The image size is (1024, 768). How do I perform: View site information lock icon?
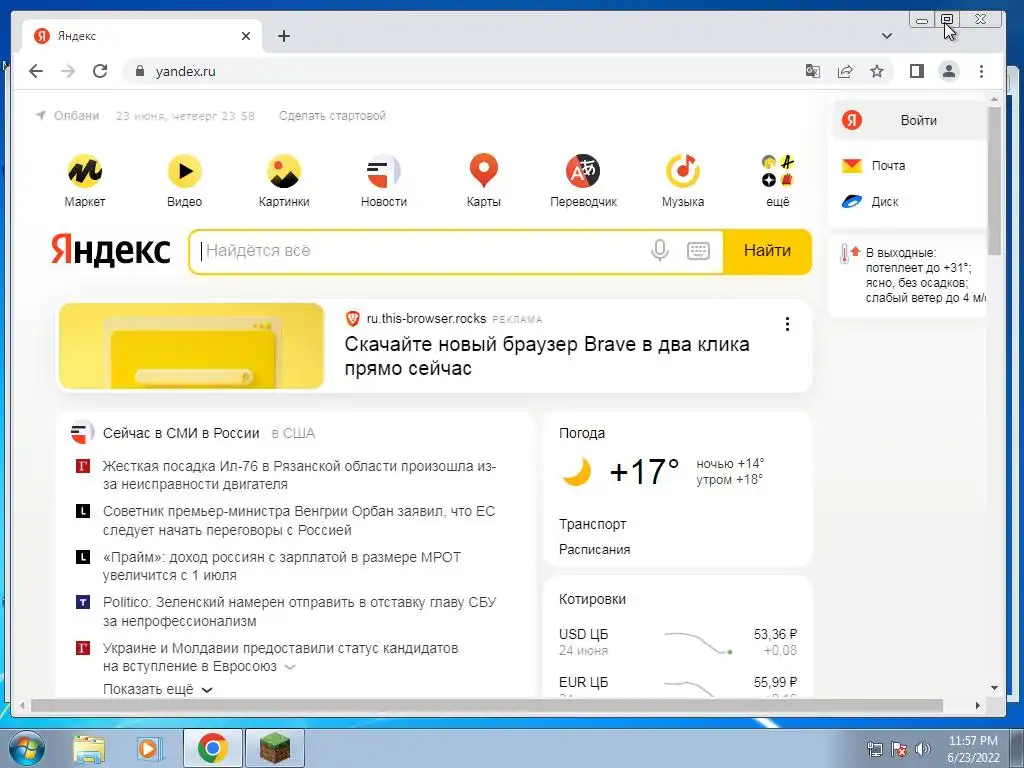(x=140, y=71)
